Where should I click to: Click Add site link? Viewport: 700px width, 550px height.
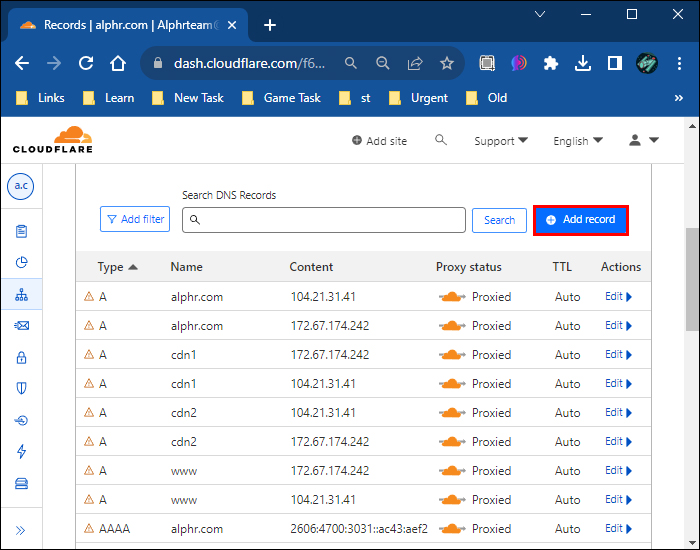click(379, 141)
